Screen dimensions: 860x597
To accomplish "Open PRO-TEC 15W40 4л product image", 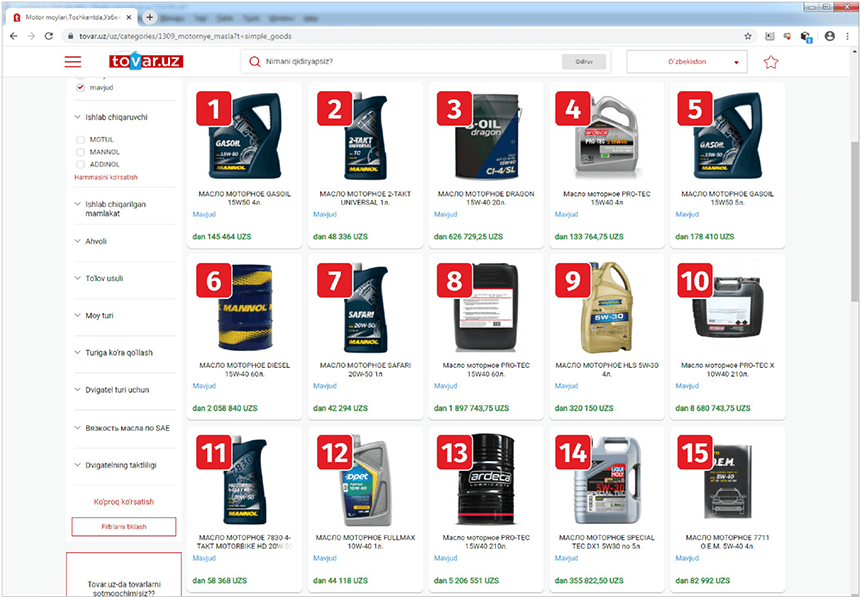I will (x=607, y=136).
